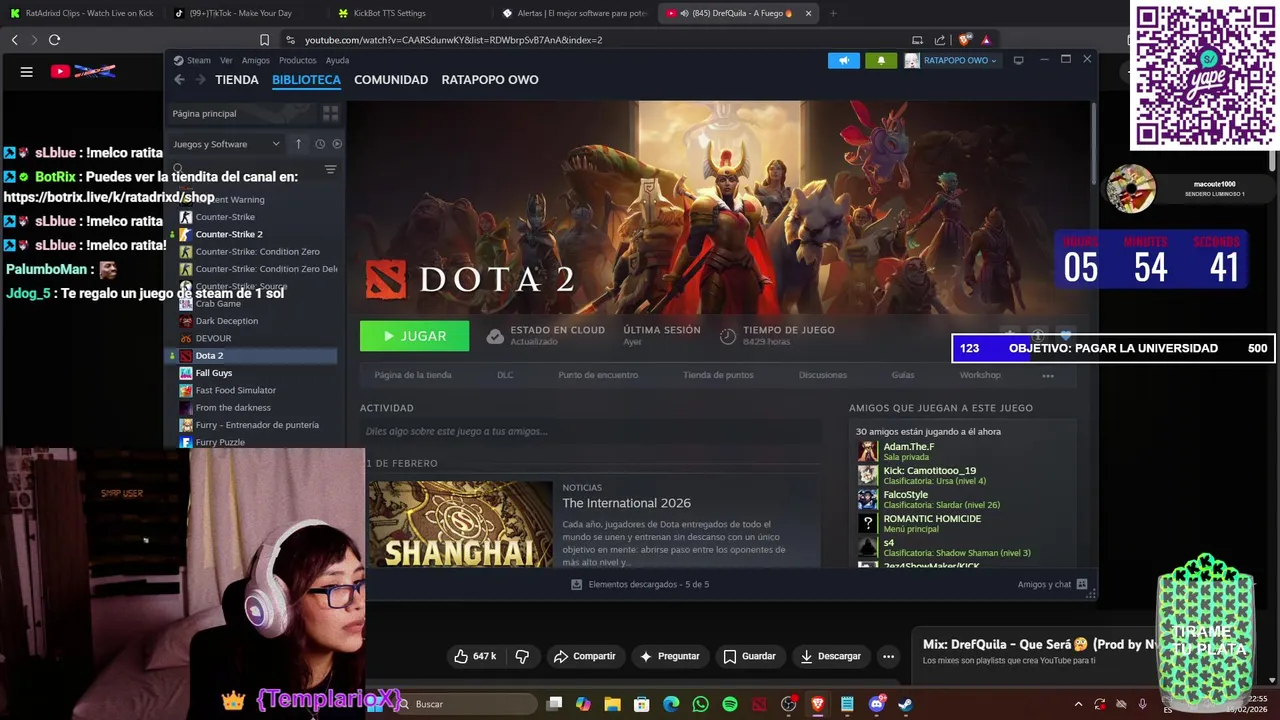Open friend FalcoStyle entry
Screen dimensions: 1280x720
coord(928,499)
